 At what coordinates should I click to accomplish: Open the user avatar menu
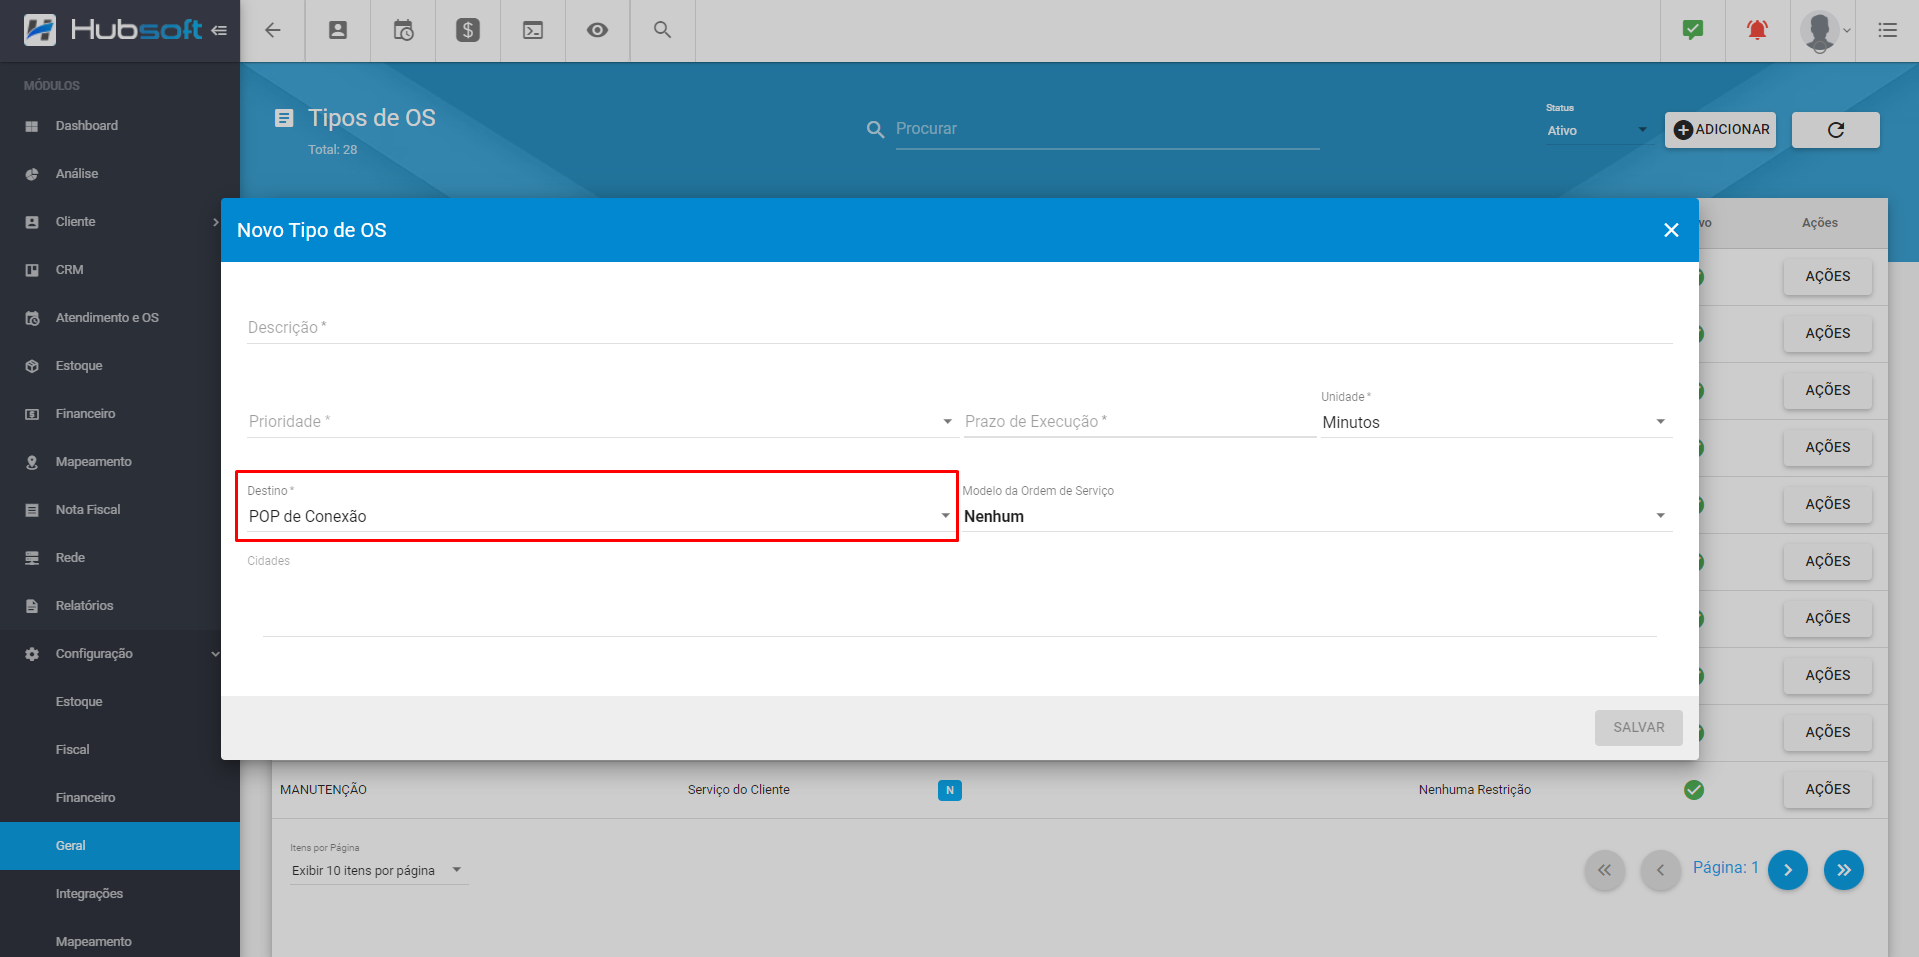point(1824,31)
